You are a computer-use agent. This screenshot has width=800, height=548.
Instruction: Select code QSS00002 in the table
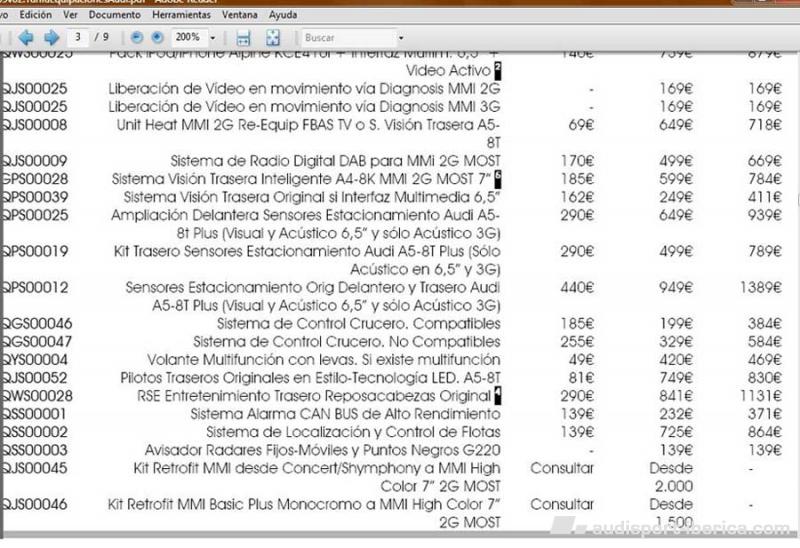click(35, 432)
